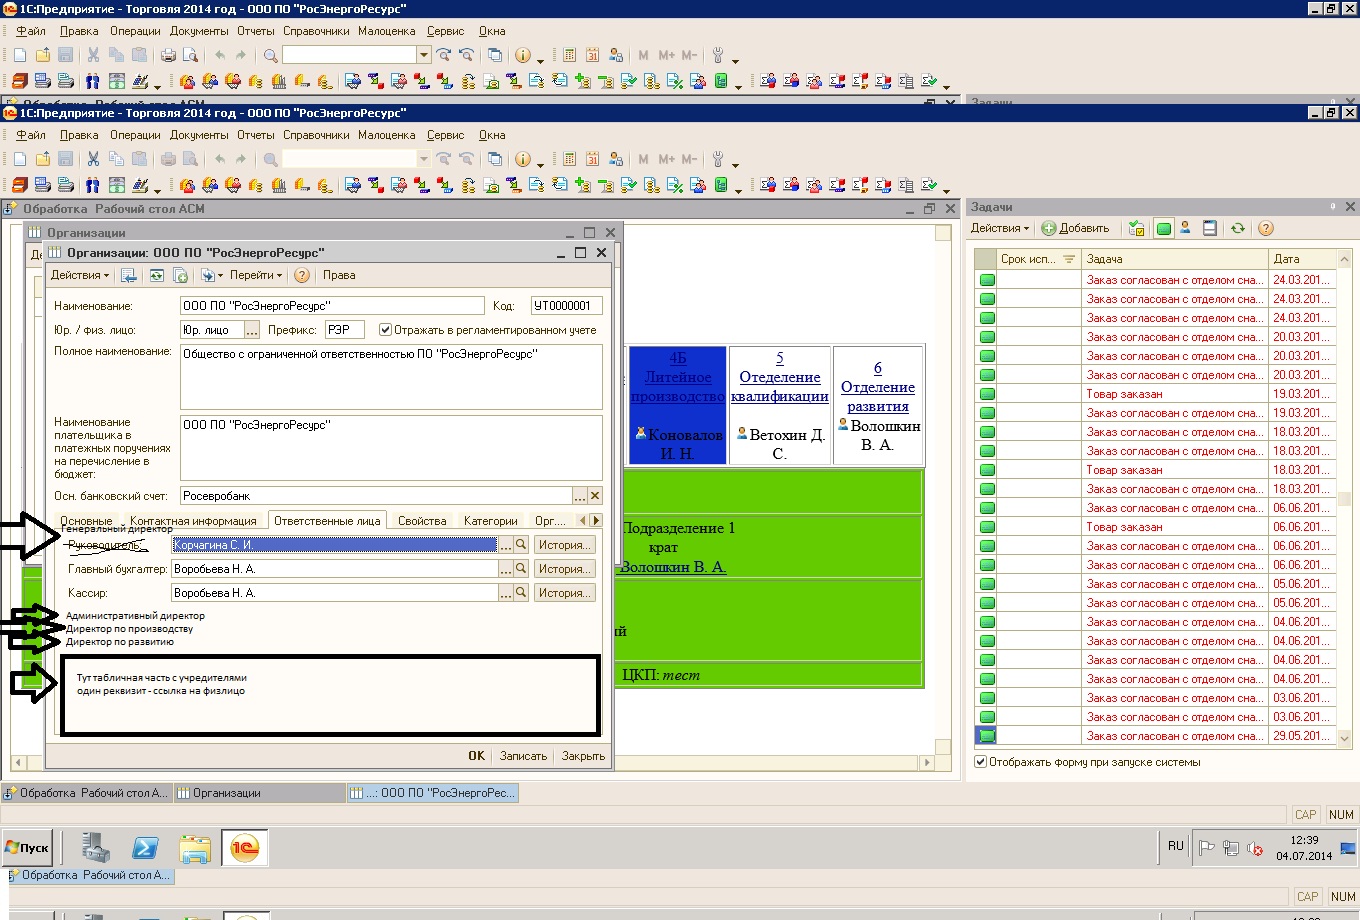Viewport: 1360px width, 920px height.
Task: Open the 1C application icon in Windows taskbar
Action: [245, 848]
